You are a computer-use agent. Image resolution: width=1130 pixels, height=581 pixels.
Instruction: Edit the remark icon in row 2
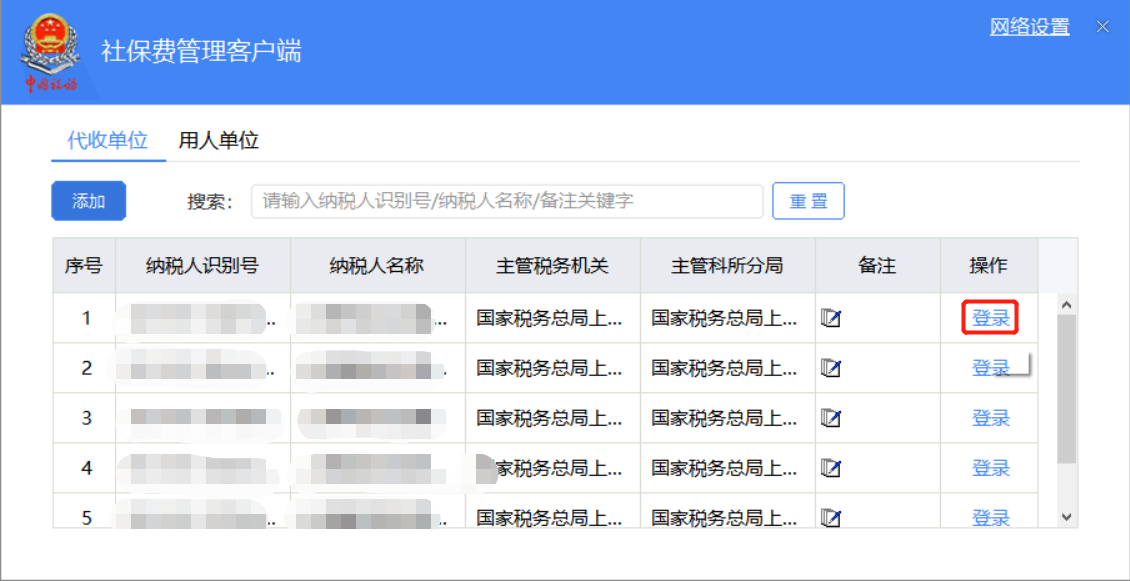coord(830,368)
